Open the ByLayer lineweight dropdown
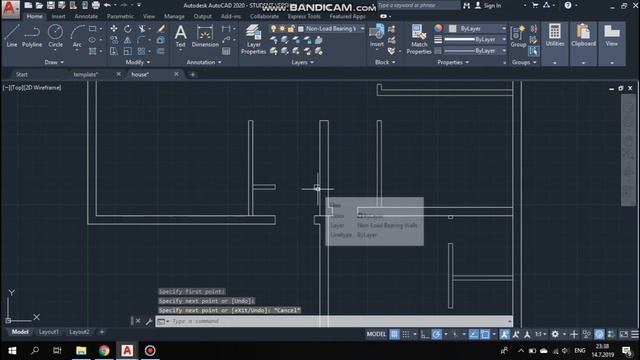This screenshot has width=640, height=360. point(475,40)
